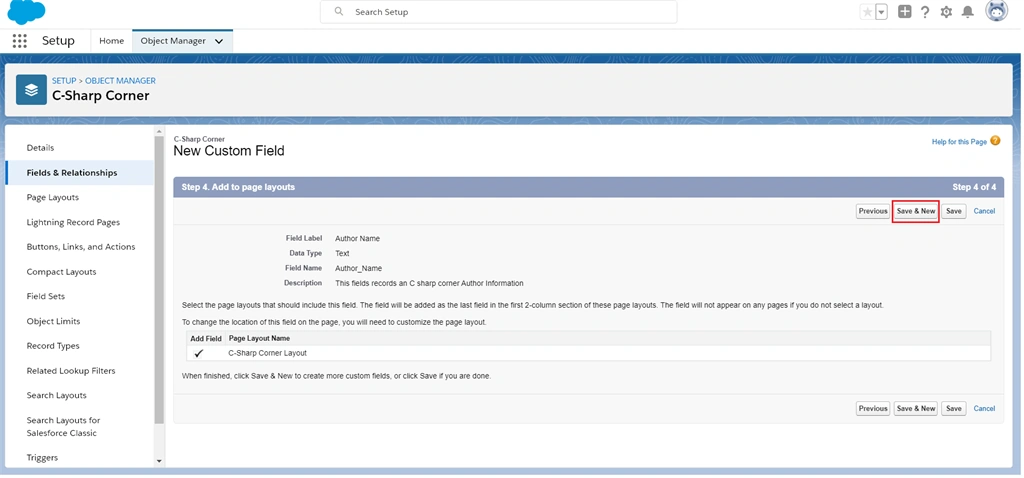Click the top Previous button
1024x478 pixels.
point(872,211)
